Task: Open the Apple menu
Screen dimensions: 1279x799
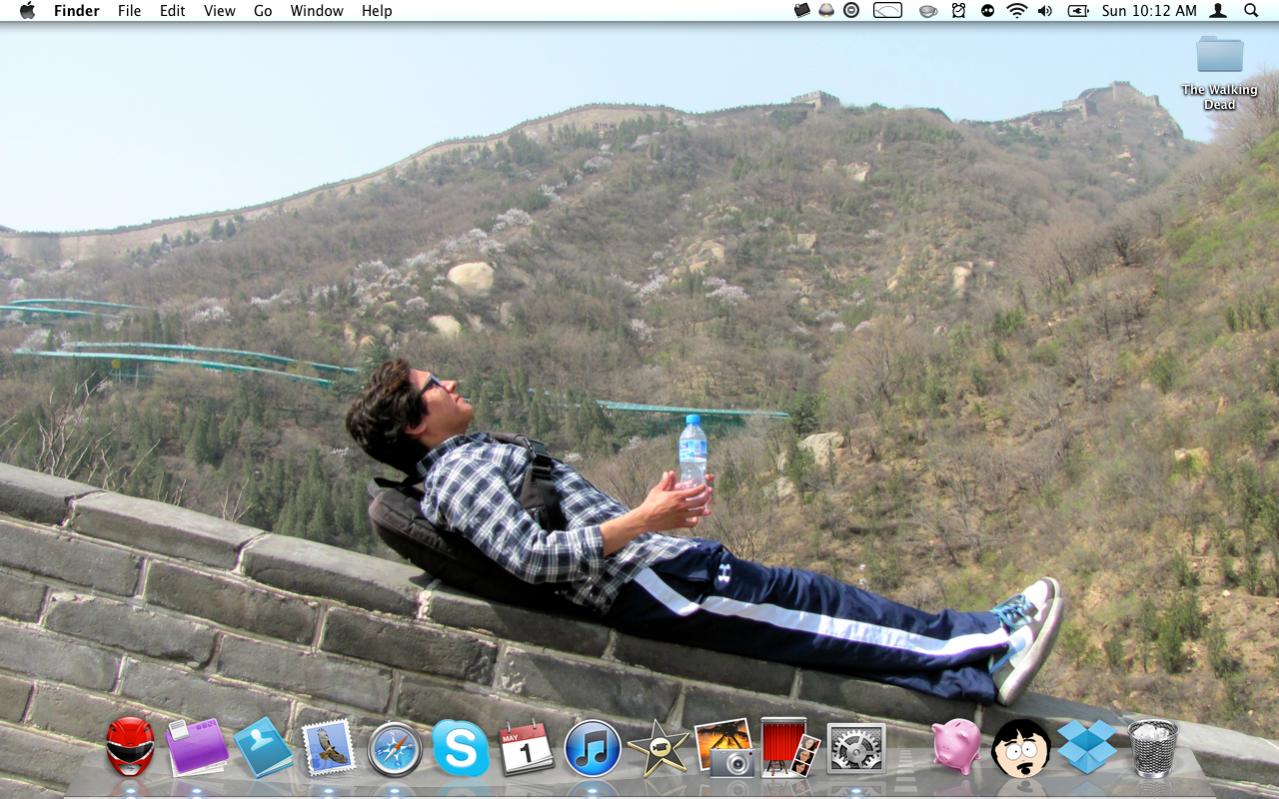Action: tap(27, 10)
